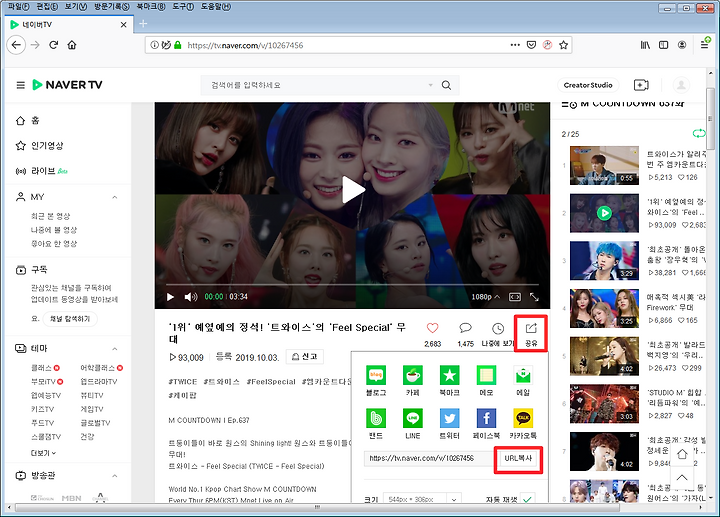Click 채널 탐색하기 button
Screen dimensions: 720x517
70,319
